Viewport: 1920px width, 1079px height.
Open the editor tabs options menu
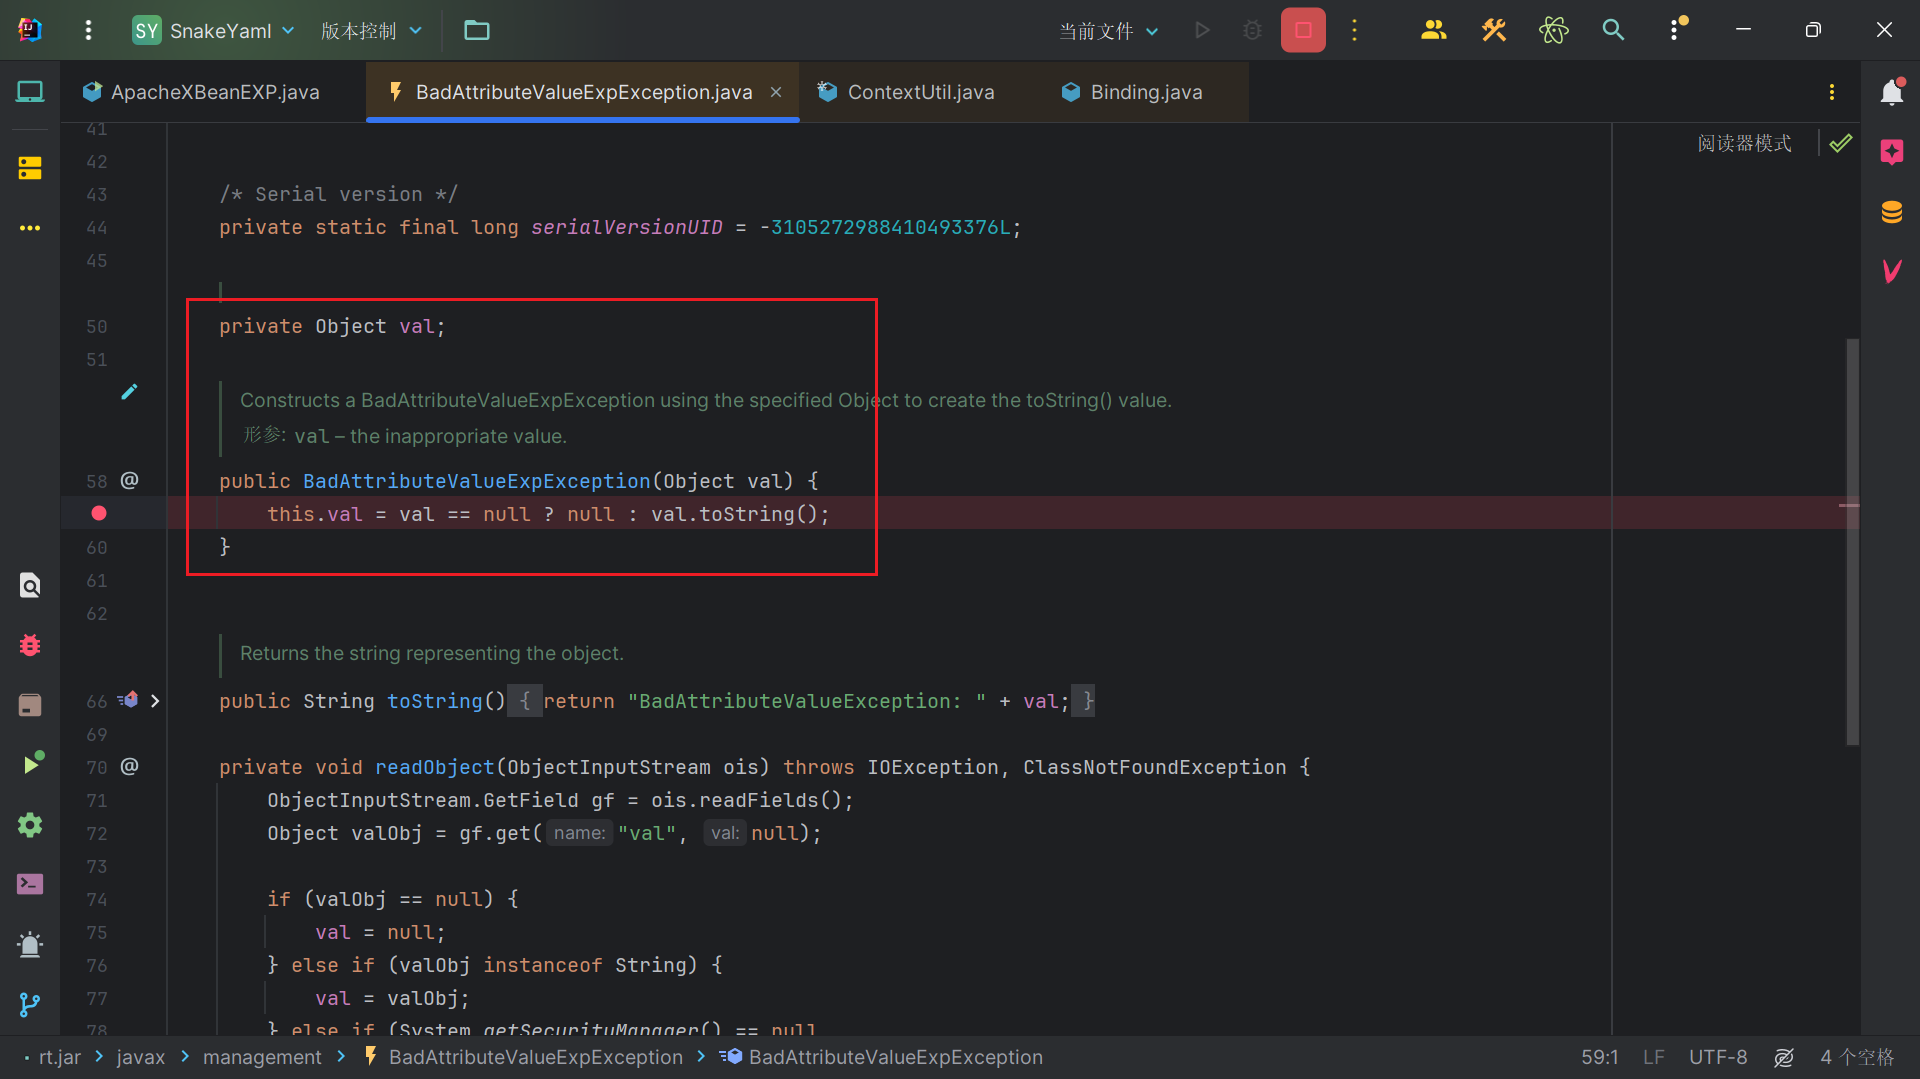coord(1832,92)
